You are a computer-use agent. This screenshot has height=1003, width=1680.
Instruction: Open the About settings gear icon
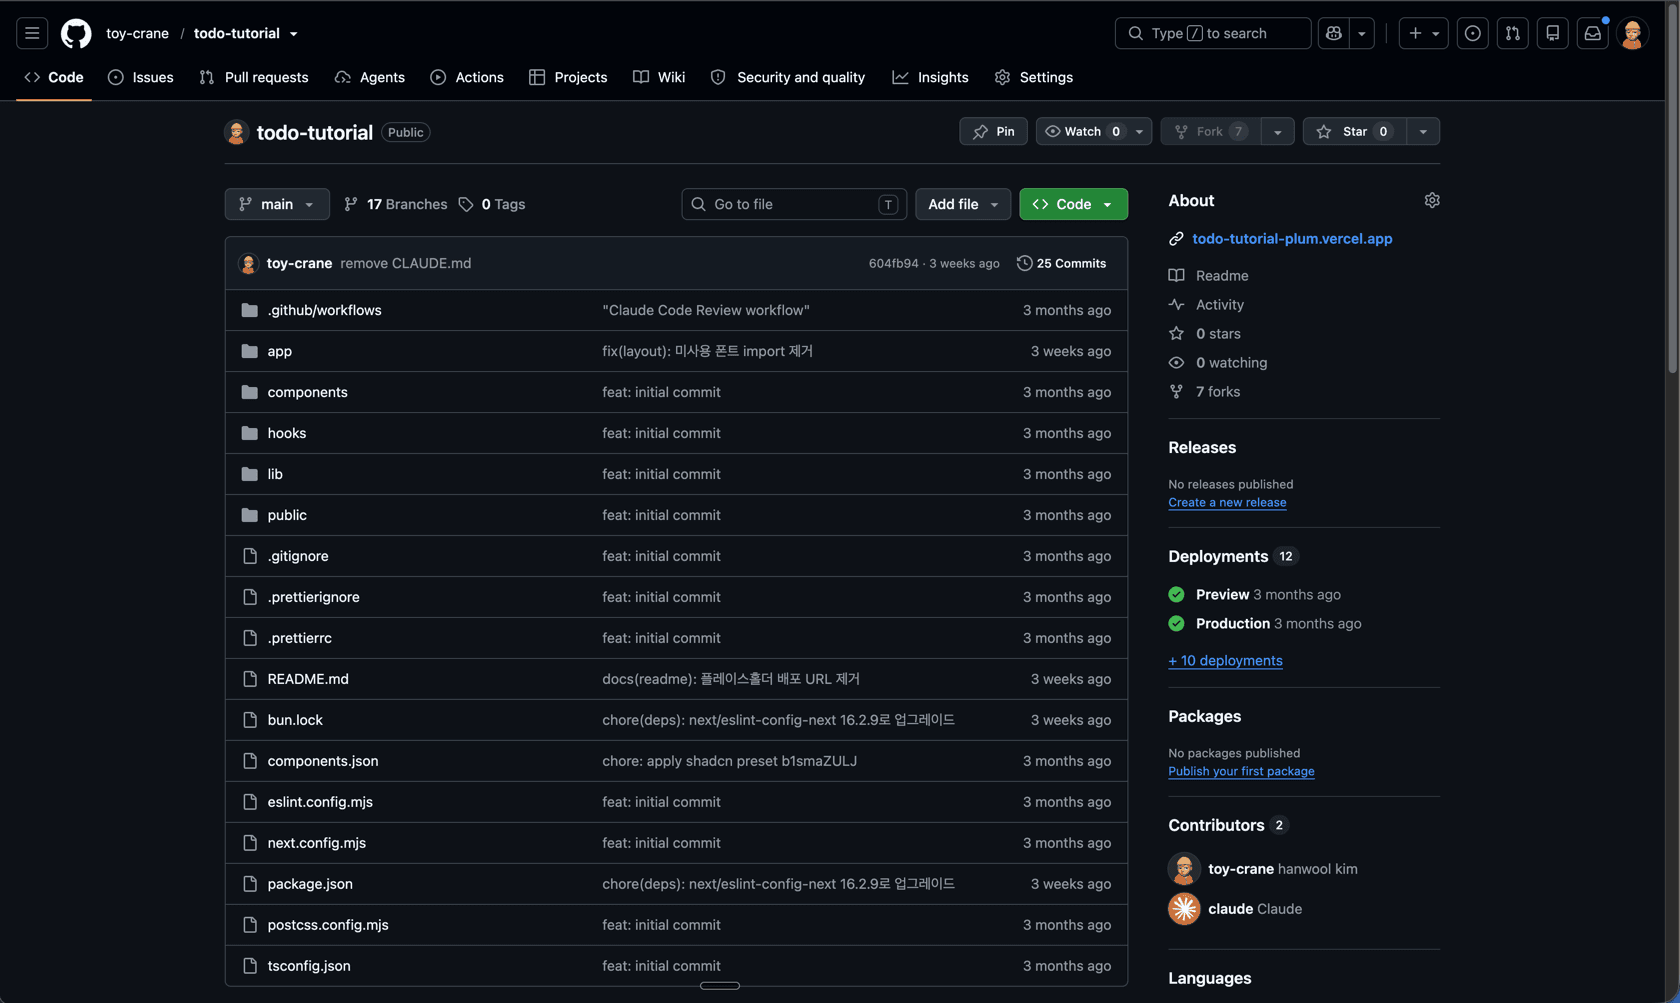[x=1432, y=200]
